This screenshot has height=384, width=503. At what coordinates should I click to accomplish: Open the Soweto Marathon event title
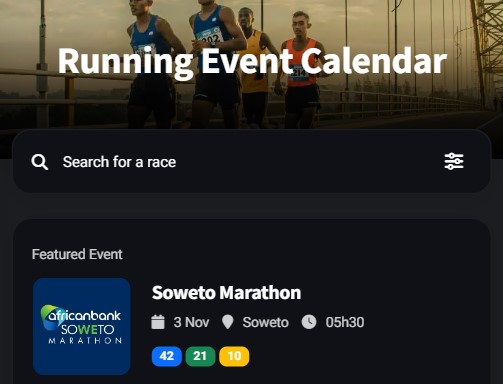[226, 293]
